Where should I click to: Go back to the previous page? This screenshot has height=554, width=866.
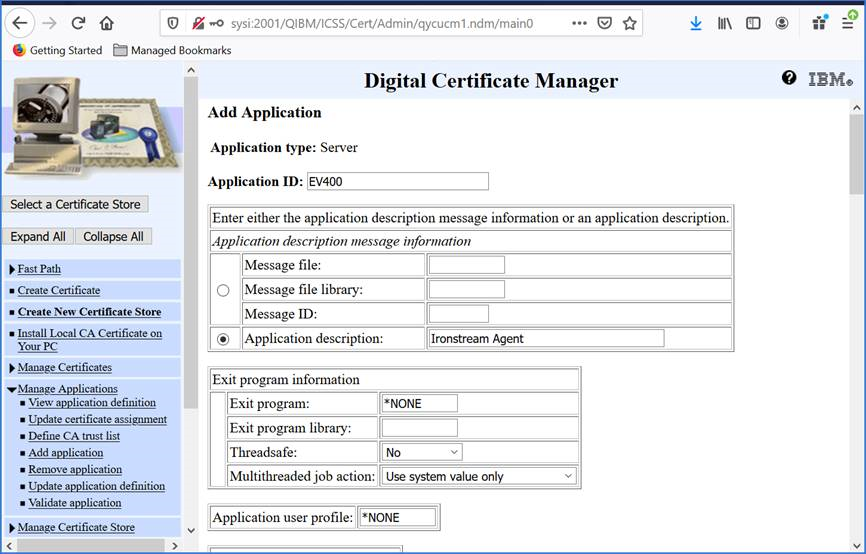pyautogui.click(x=20, y=23)
